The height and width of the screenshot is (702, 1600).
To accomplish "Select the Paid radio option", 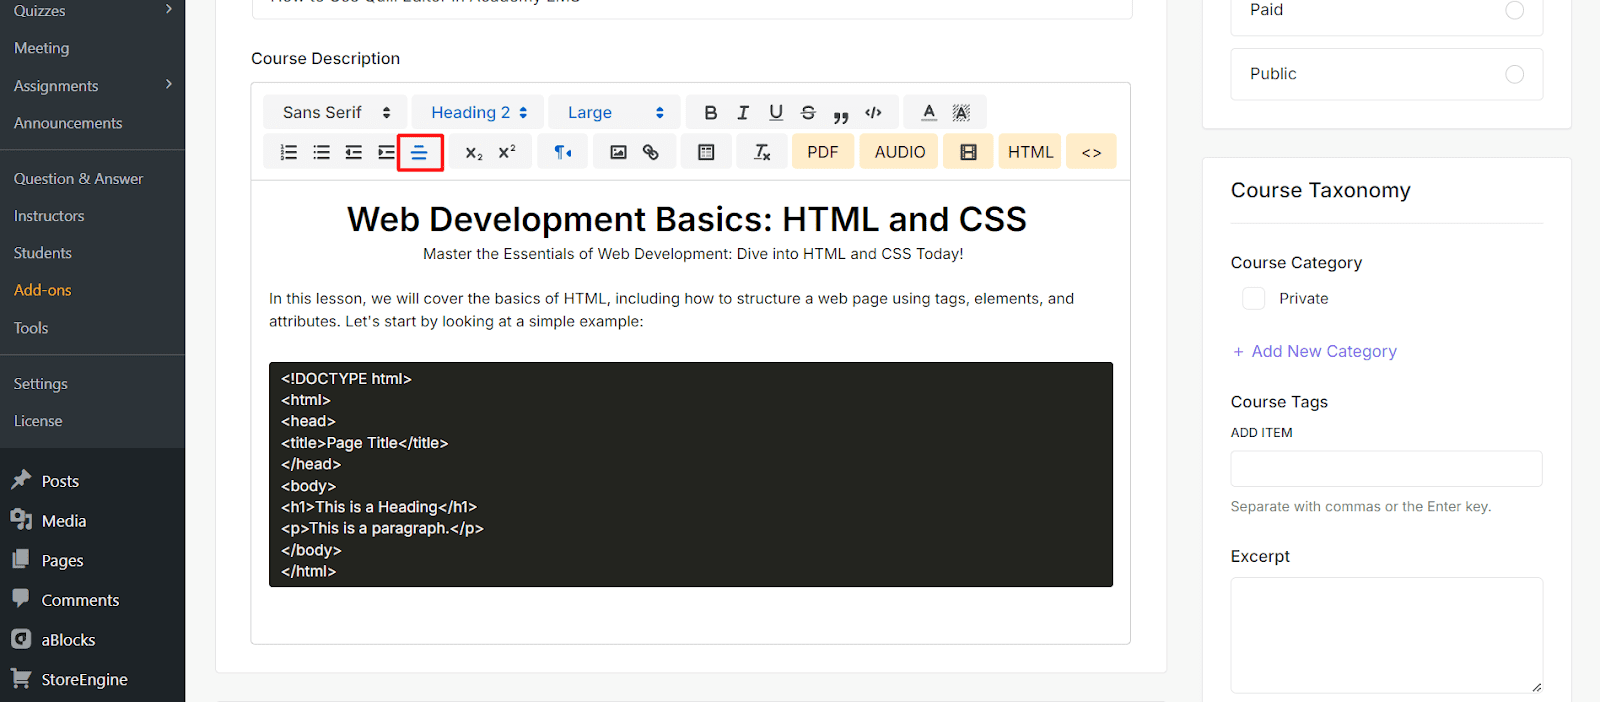I will (1514, 10).
